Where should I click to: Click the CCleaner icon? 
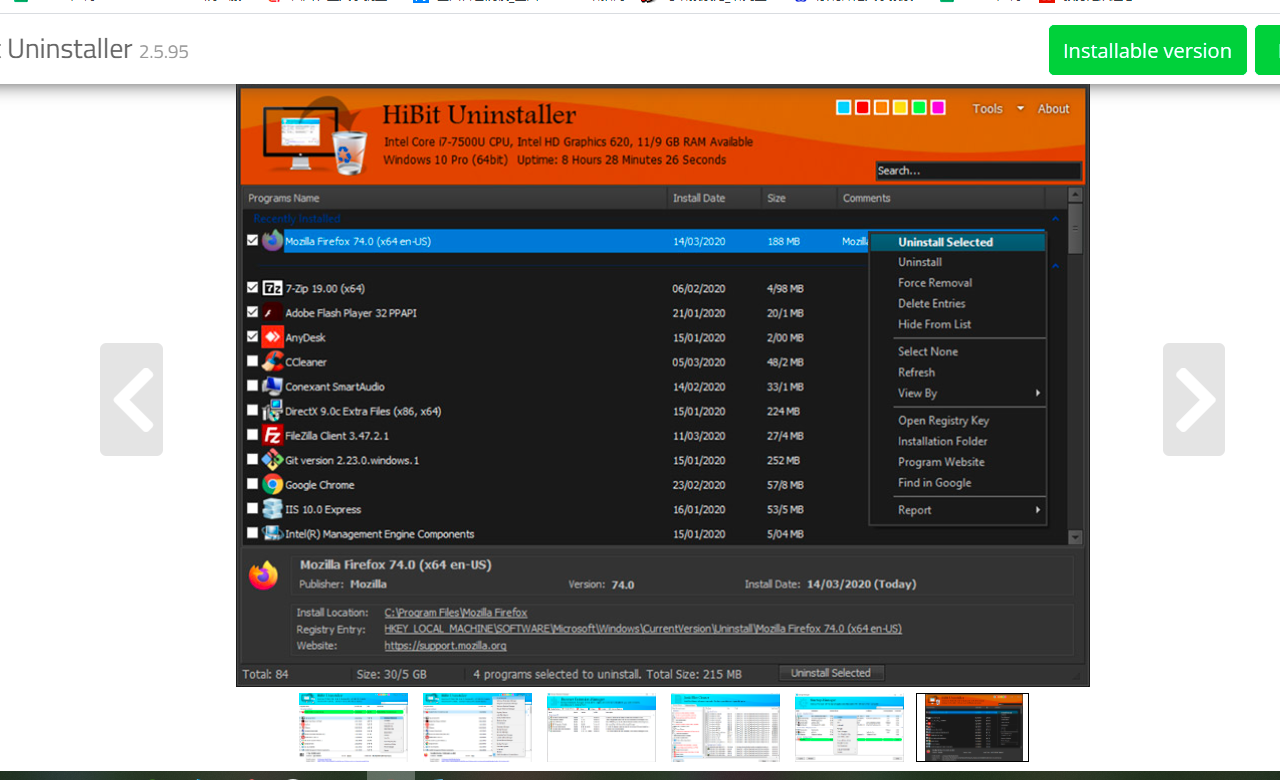[x=271, y=362]
